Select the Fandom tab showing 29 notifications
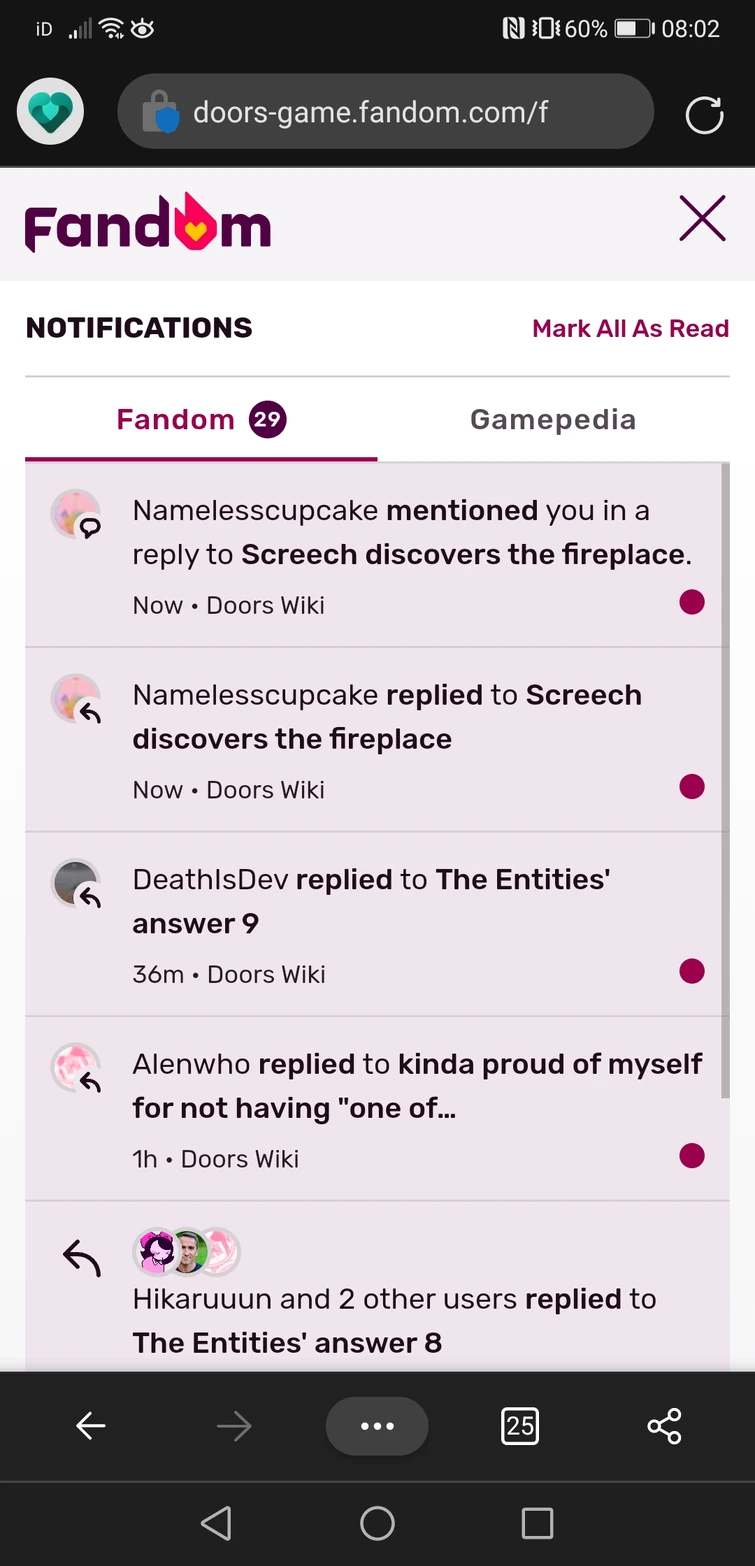Screen dimensions: 755x1566 200,419
